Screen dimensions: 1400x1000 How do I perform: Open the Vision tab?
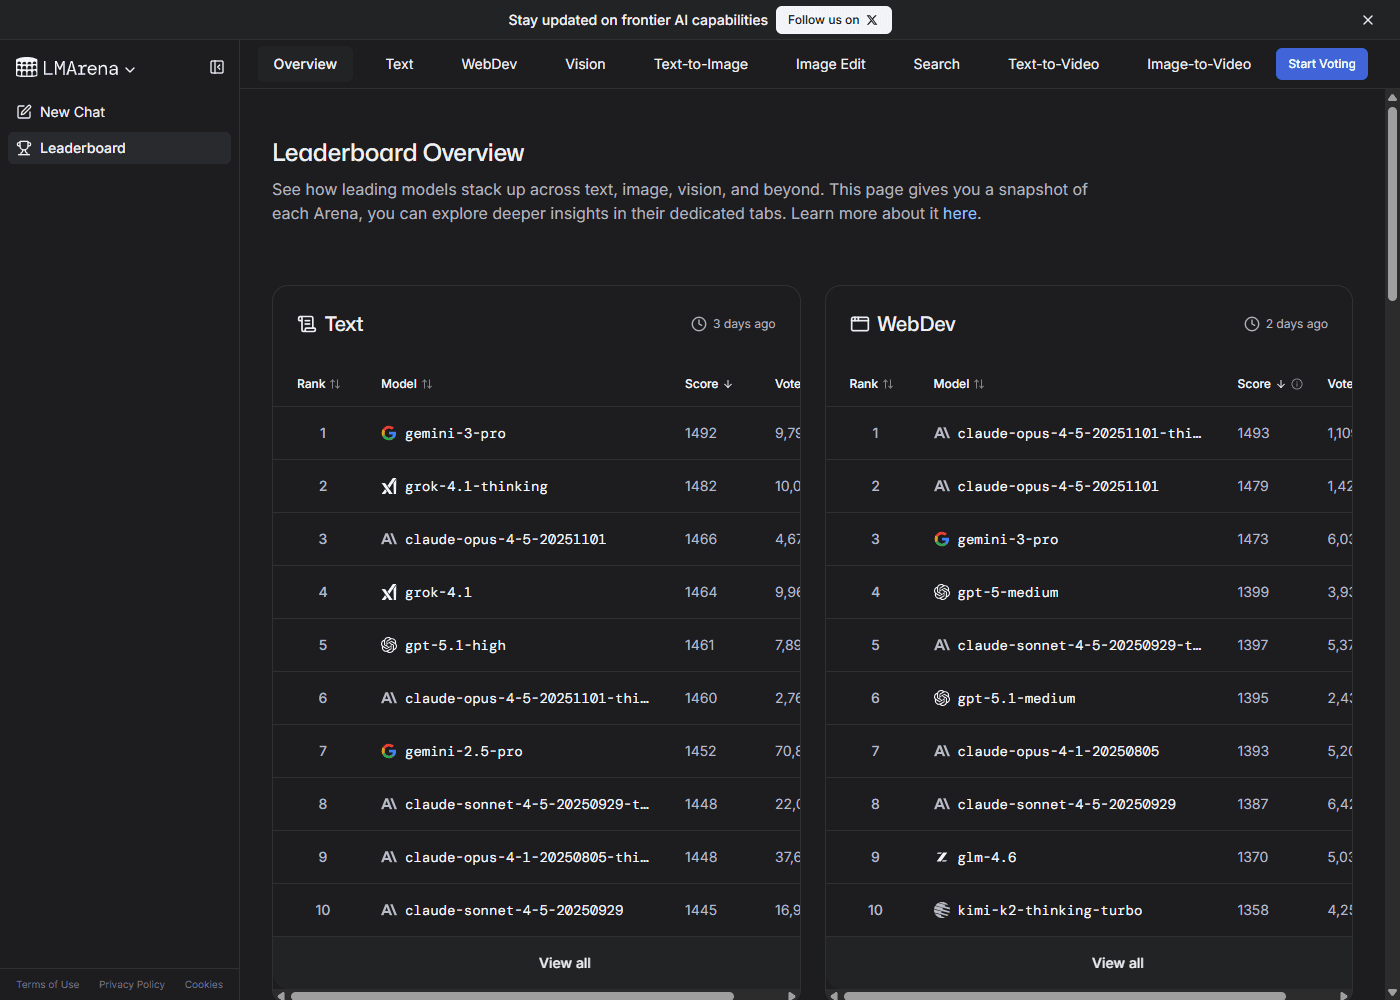pos(585,64)
